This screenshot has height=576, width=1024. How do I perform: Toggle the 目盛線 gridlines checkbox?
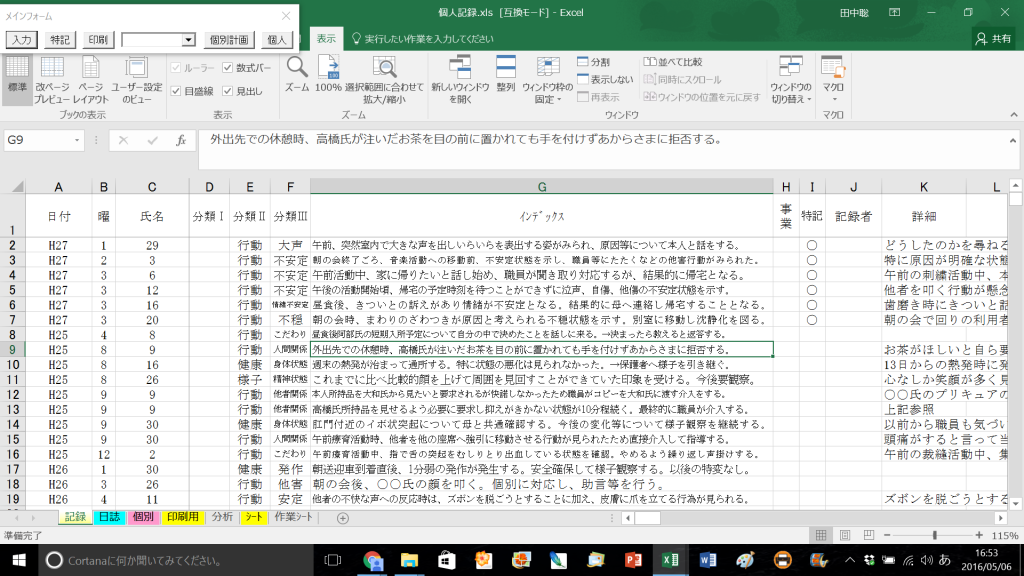(x=176, y=91)
